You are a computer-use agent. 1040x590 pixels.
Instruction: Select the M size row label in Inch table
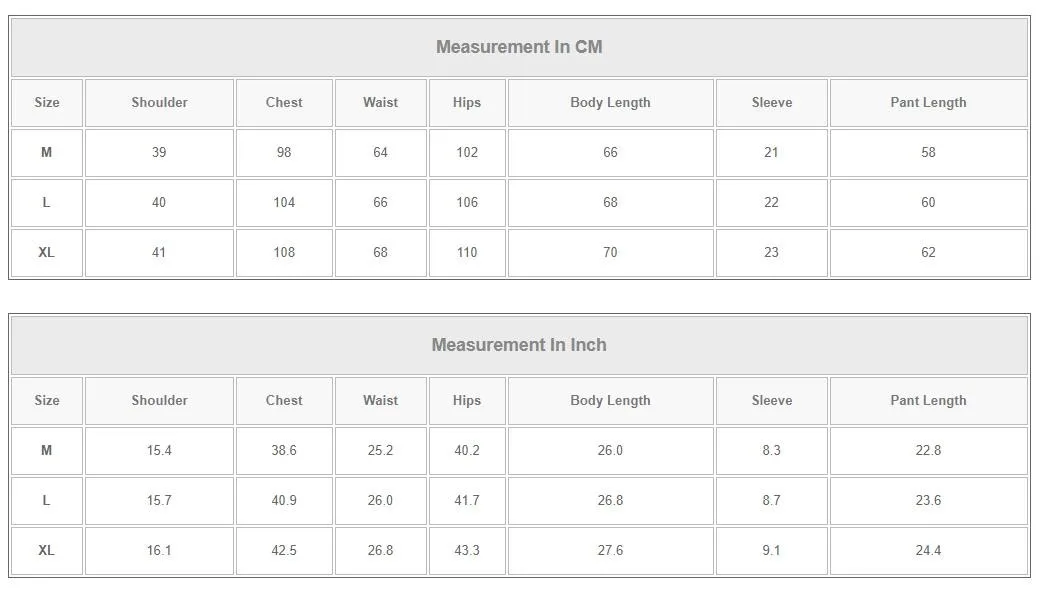coord(46,450)
